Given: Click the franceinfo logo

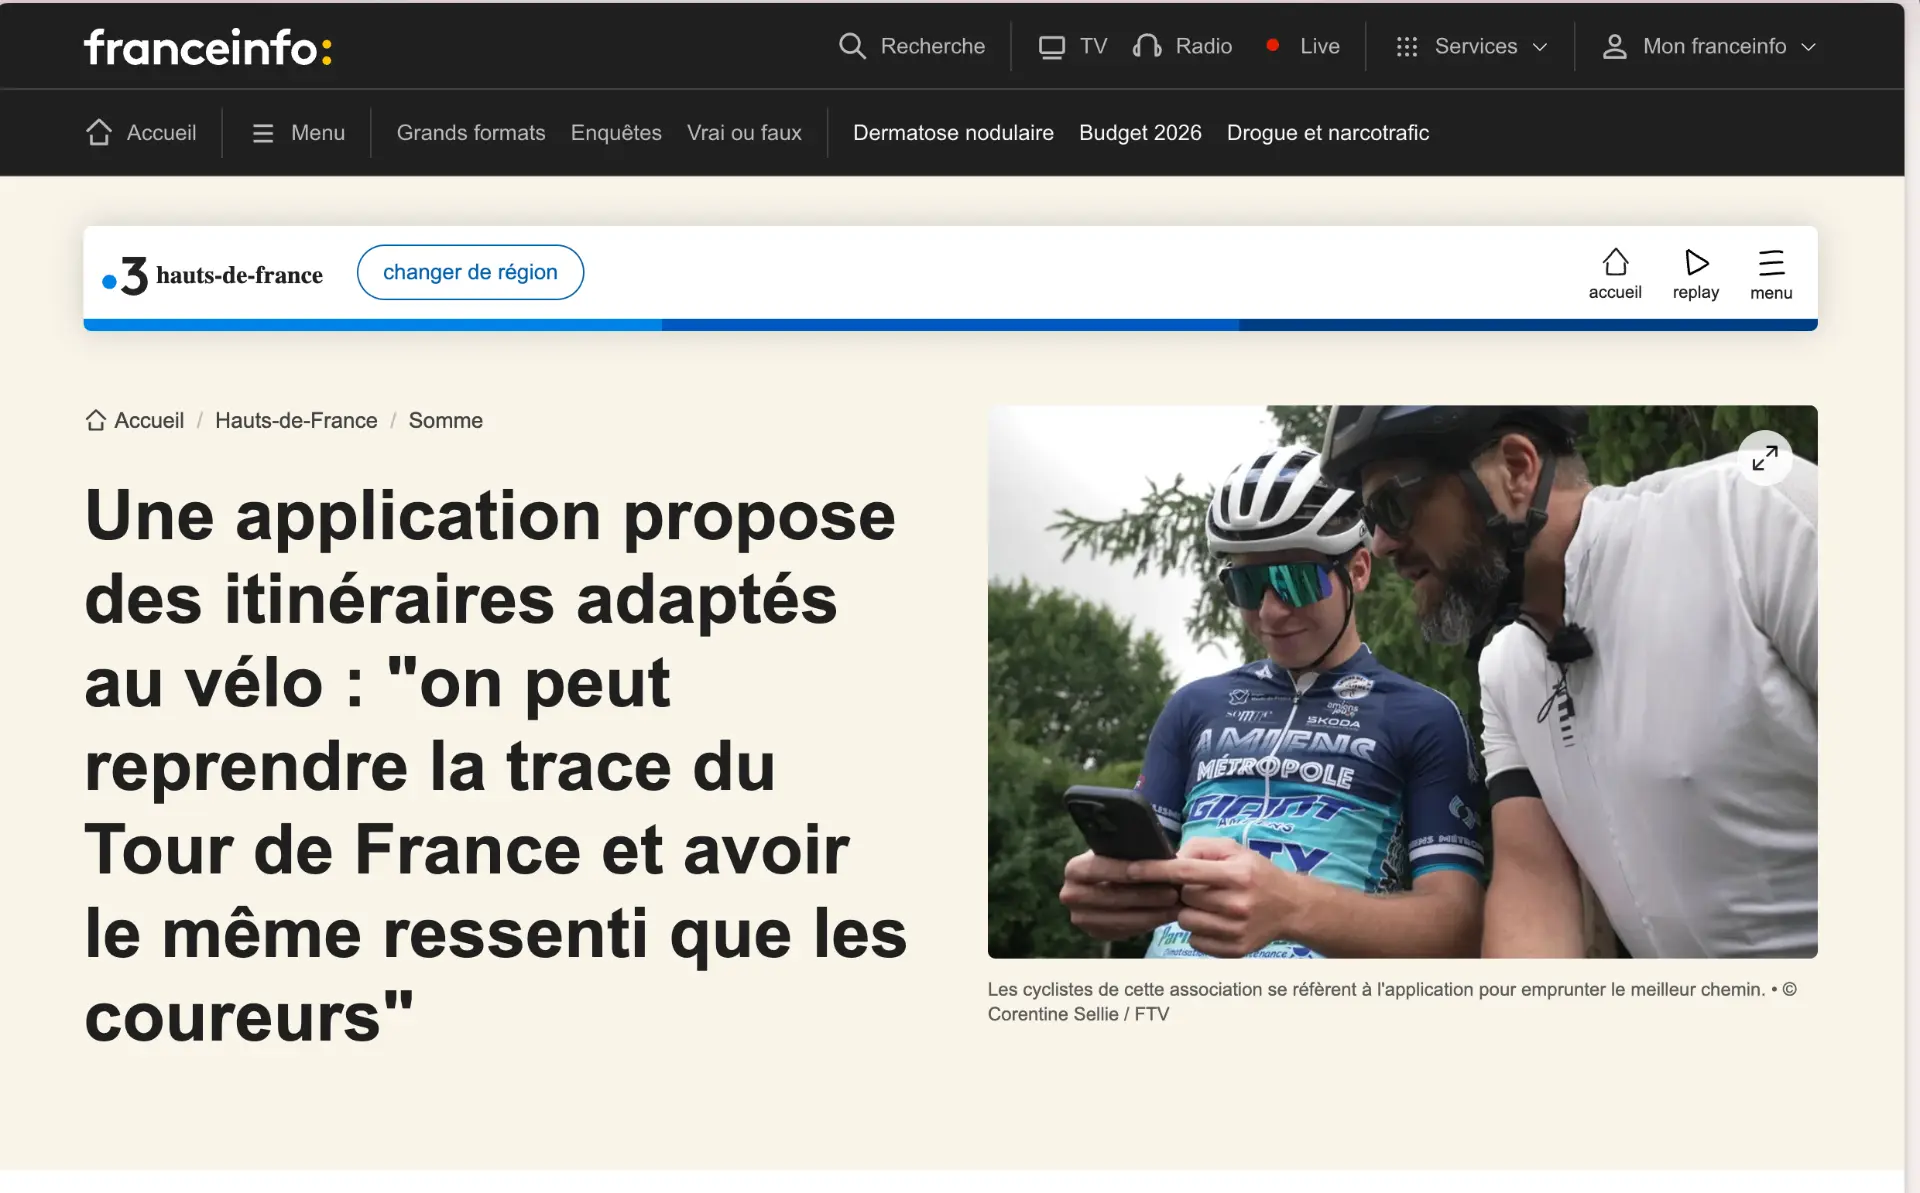Looking at the screenshot, I should tap(208, 47).
